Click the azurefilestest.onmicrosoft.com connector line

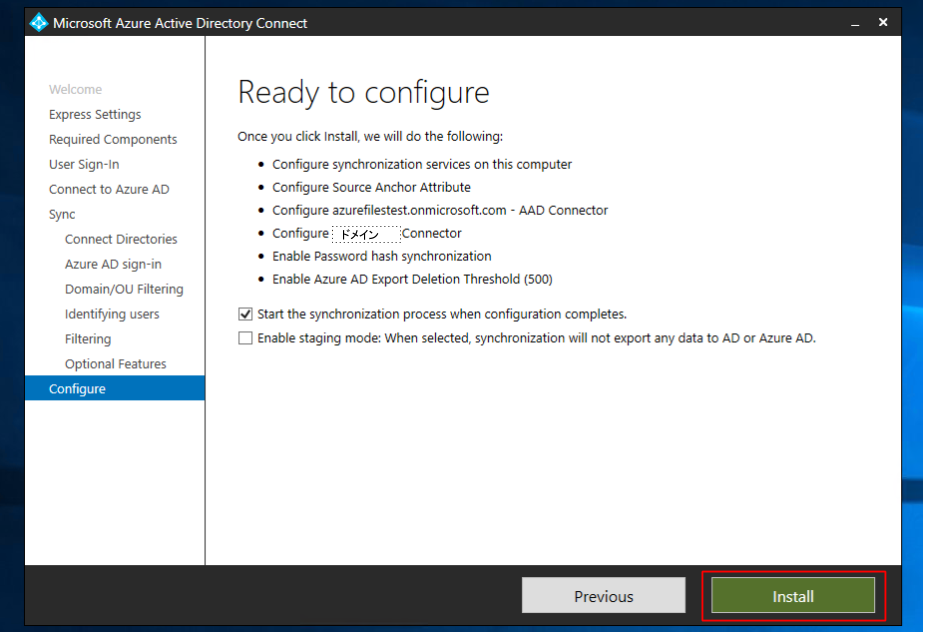click(x=440, y=210)
